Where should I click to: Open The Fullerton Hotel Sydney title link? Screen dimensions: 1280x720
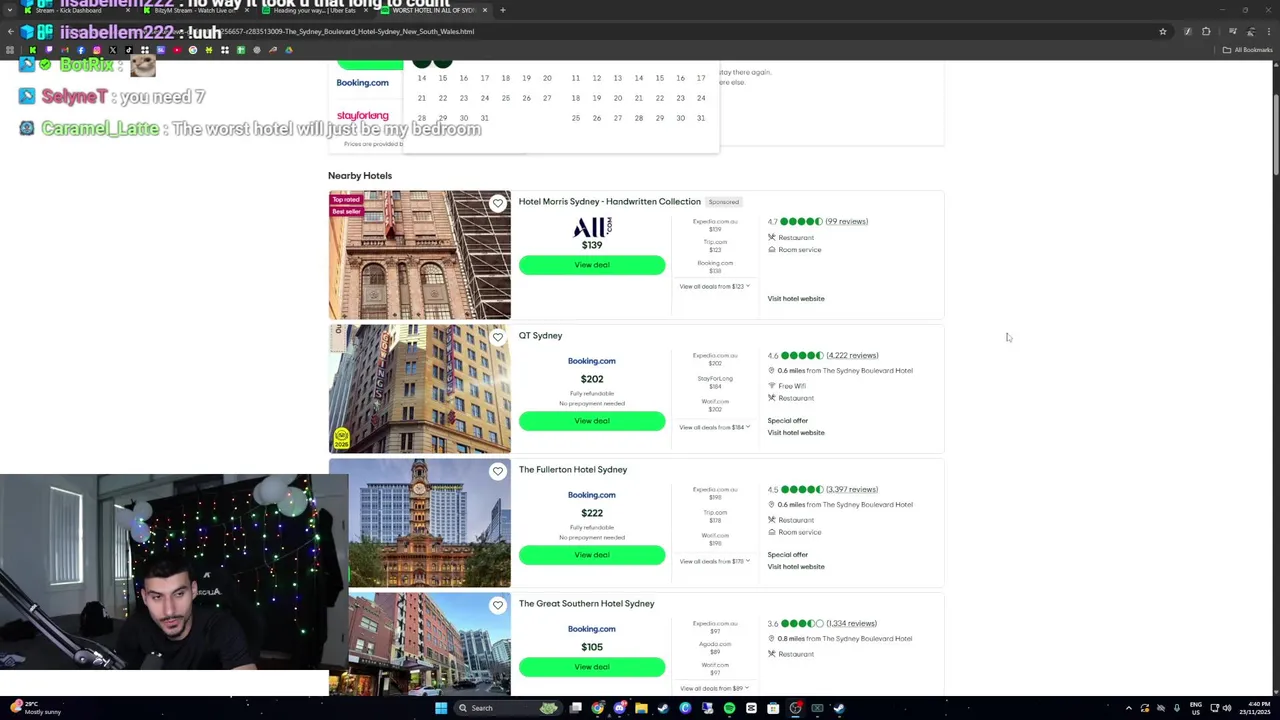[573, 469]
